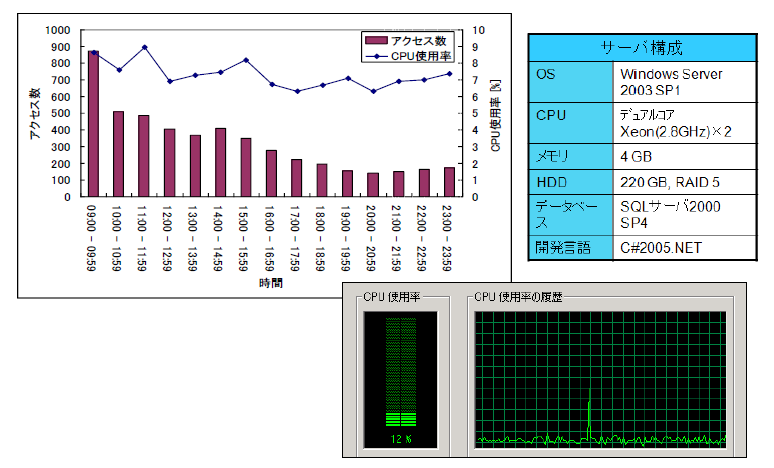Image resolution: width=774 pixels, height=468 pixels.
Task: Click the 12 % CPU usage meter
Action: (401, 380)
